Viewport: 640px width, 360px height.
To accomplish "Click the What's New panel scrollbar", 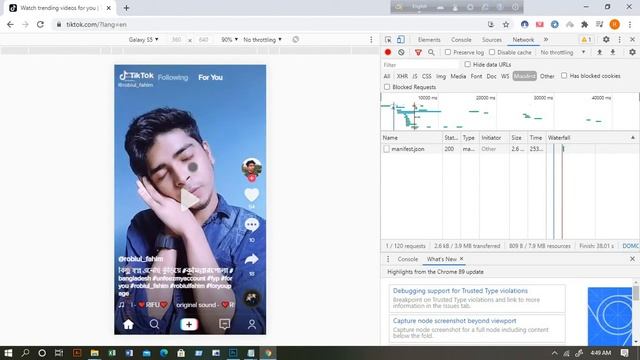I will point(636,292).
